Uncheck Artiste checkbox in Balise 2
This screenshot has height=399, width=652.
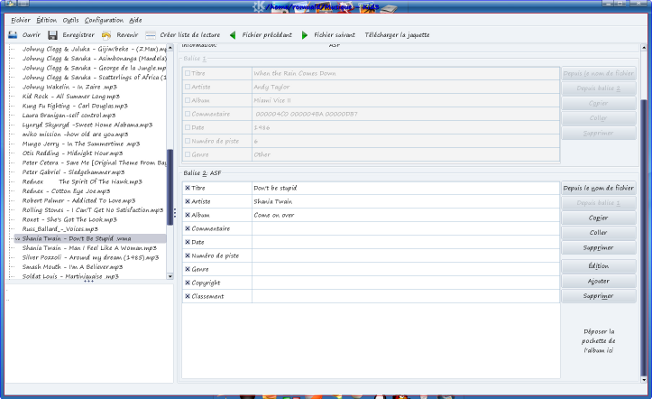pos(188,201)
